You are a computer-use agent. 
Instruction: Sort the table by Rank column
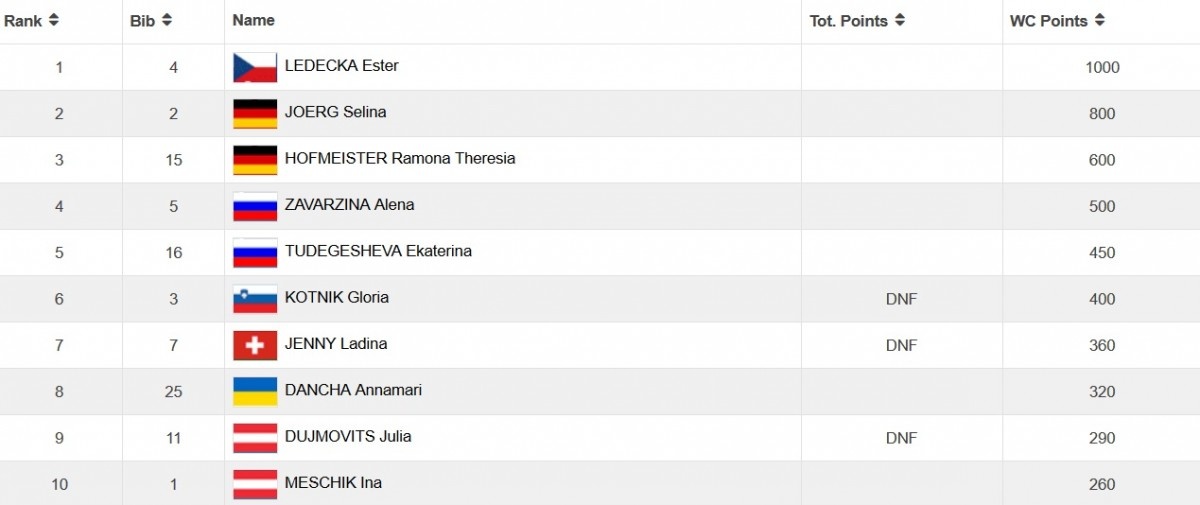pyautogui.click(x=54, y=20)
